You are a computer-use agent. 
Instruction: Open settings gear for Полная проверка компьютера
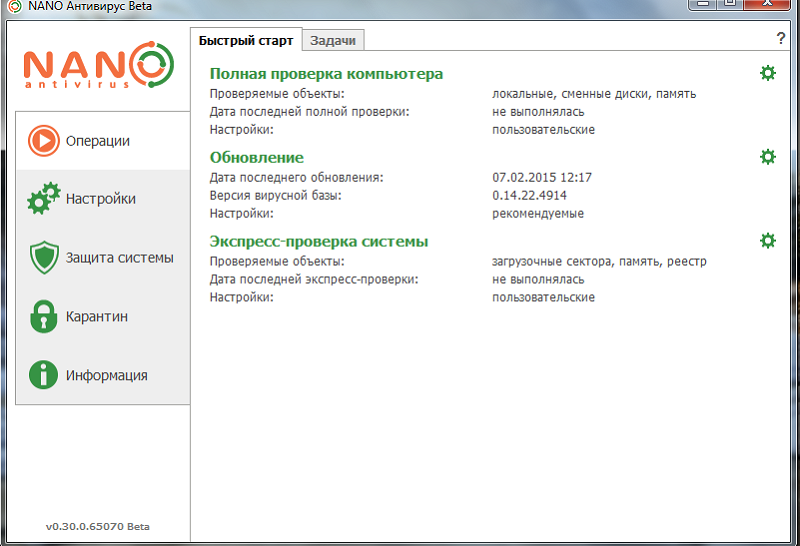point(767,73)
